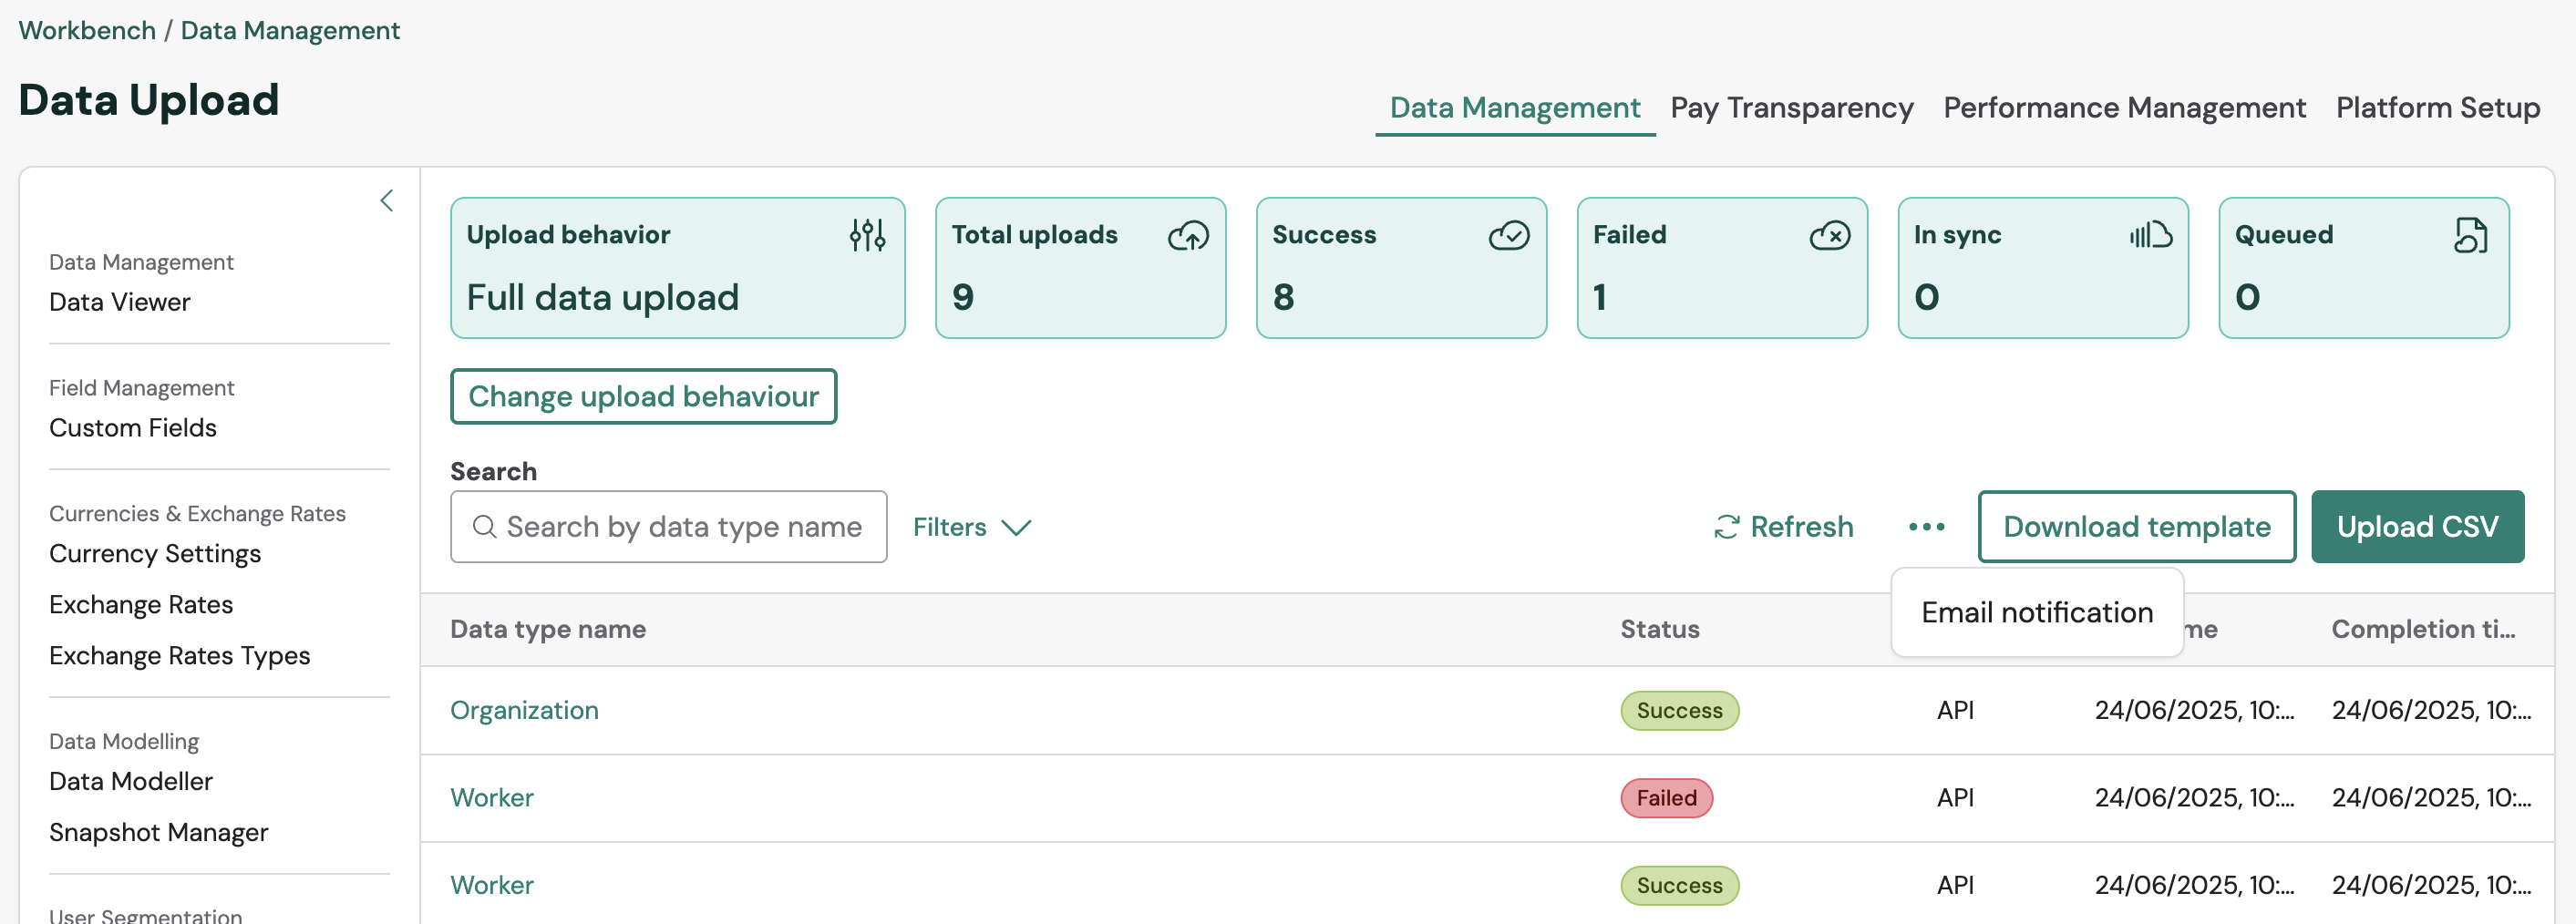
Task: Focus the Search by data type name field
Action: [682, 527]
